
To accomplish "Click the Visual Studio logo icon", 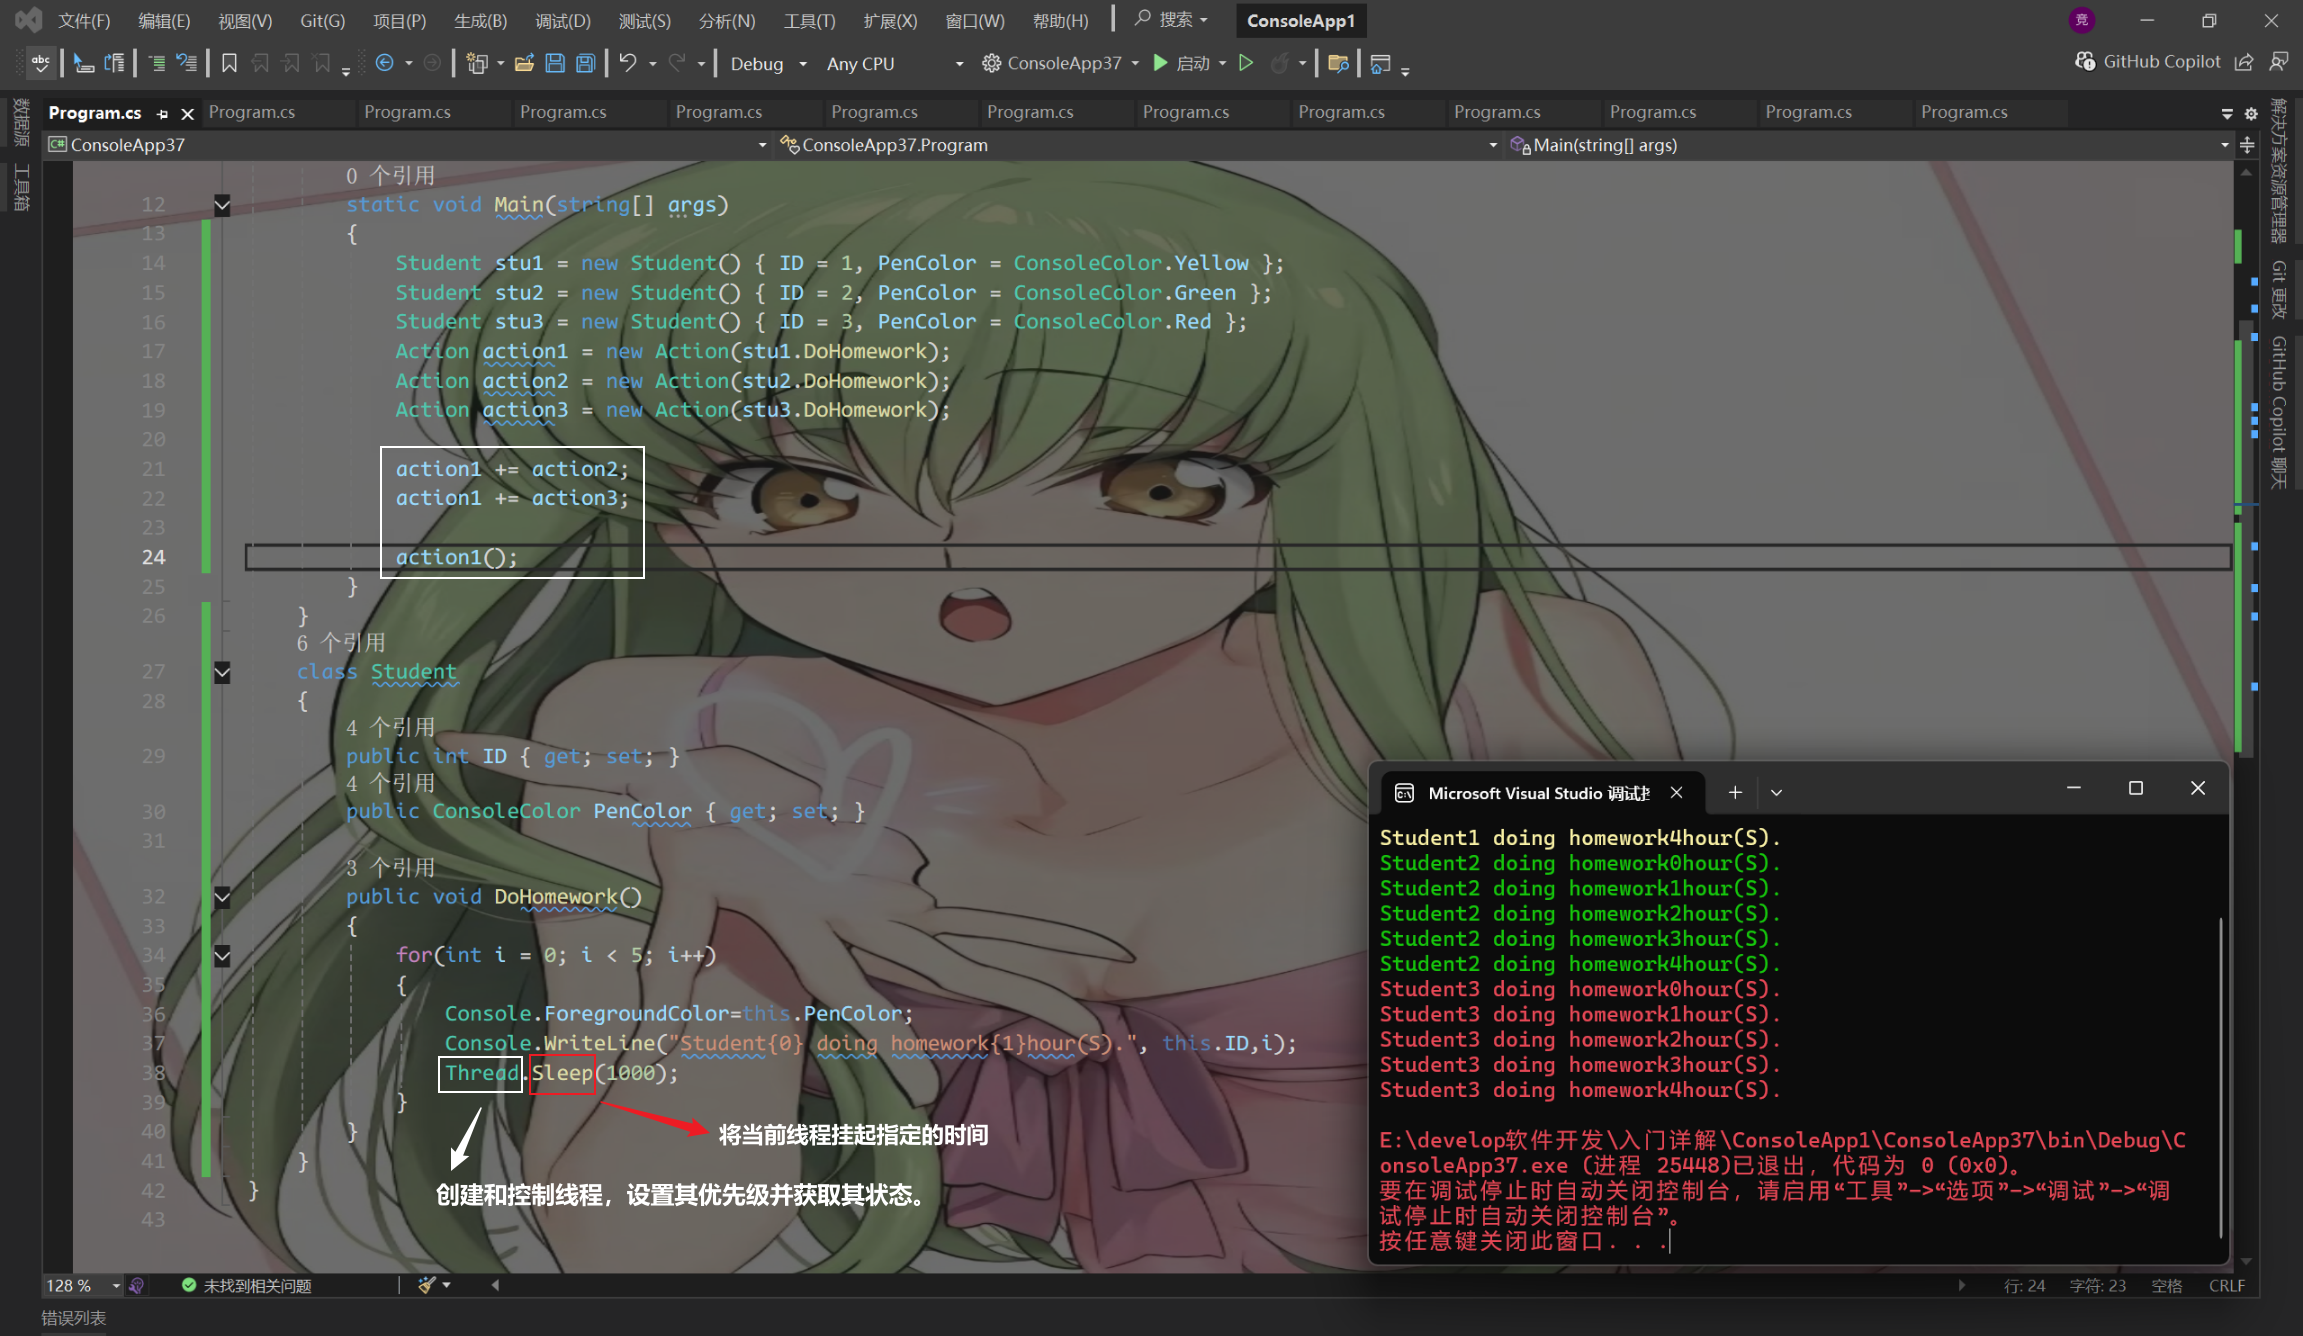I will pyautogui.click(x=28, y=20).
